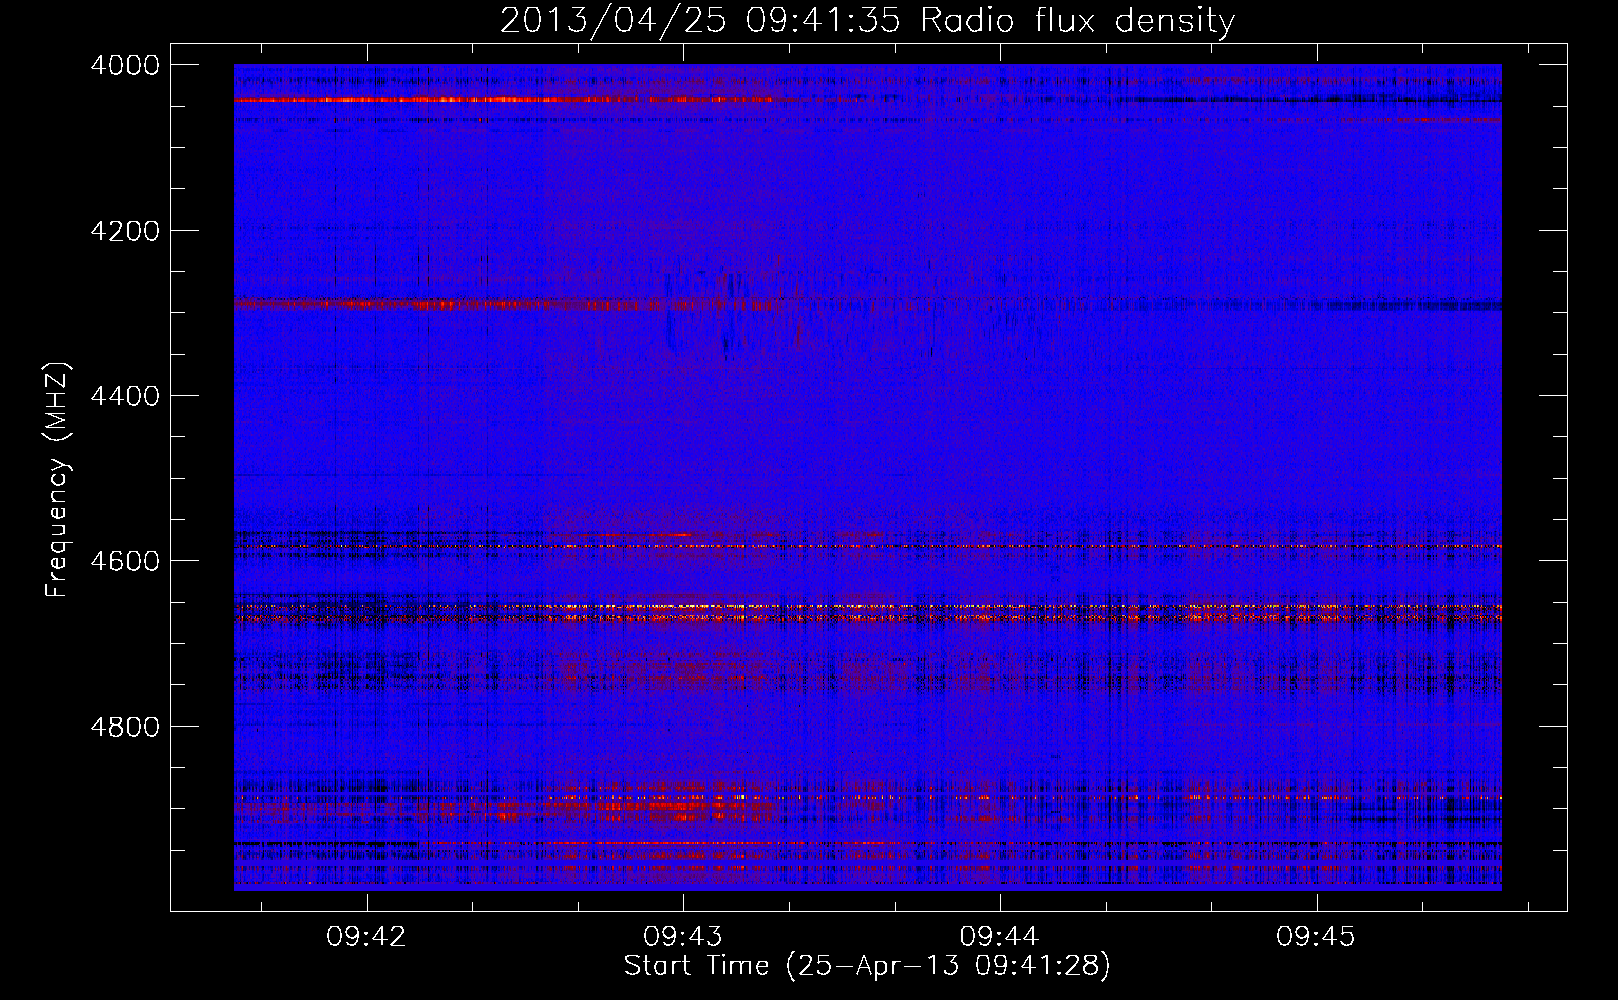Click the 09:45 time tick label
The height and width of the screenshot is (1000, 1618).
pyautogui.click(x=1317, y=937)
